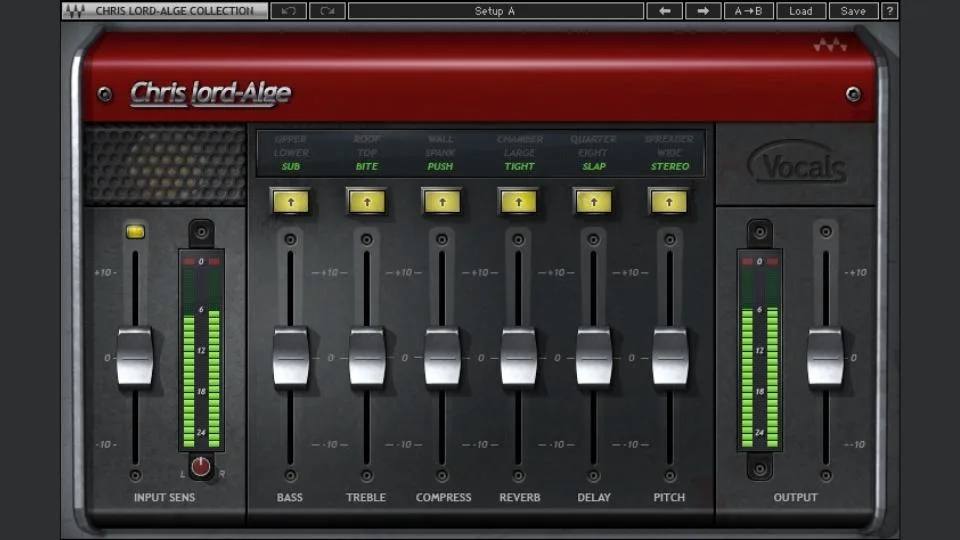Toggle the Pitch mode yellow arrow button
Viewport: 960px width, 540px height.
(x=669, y=202)
